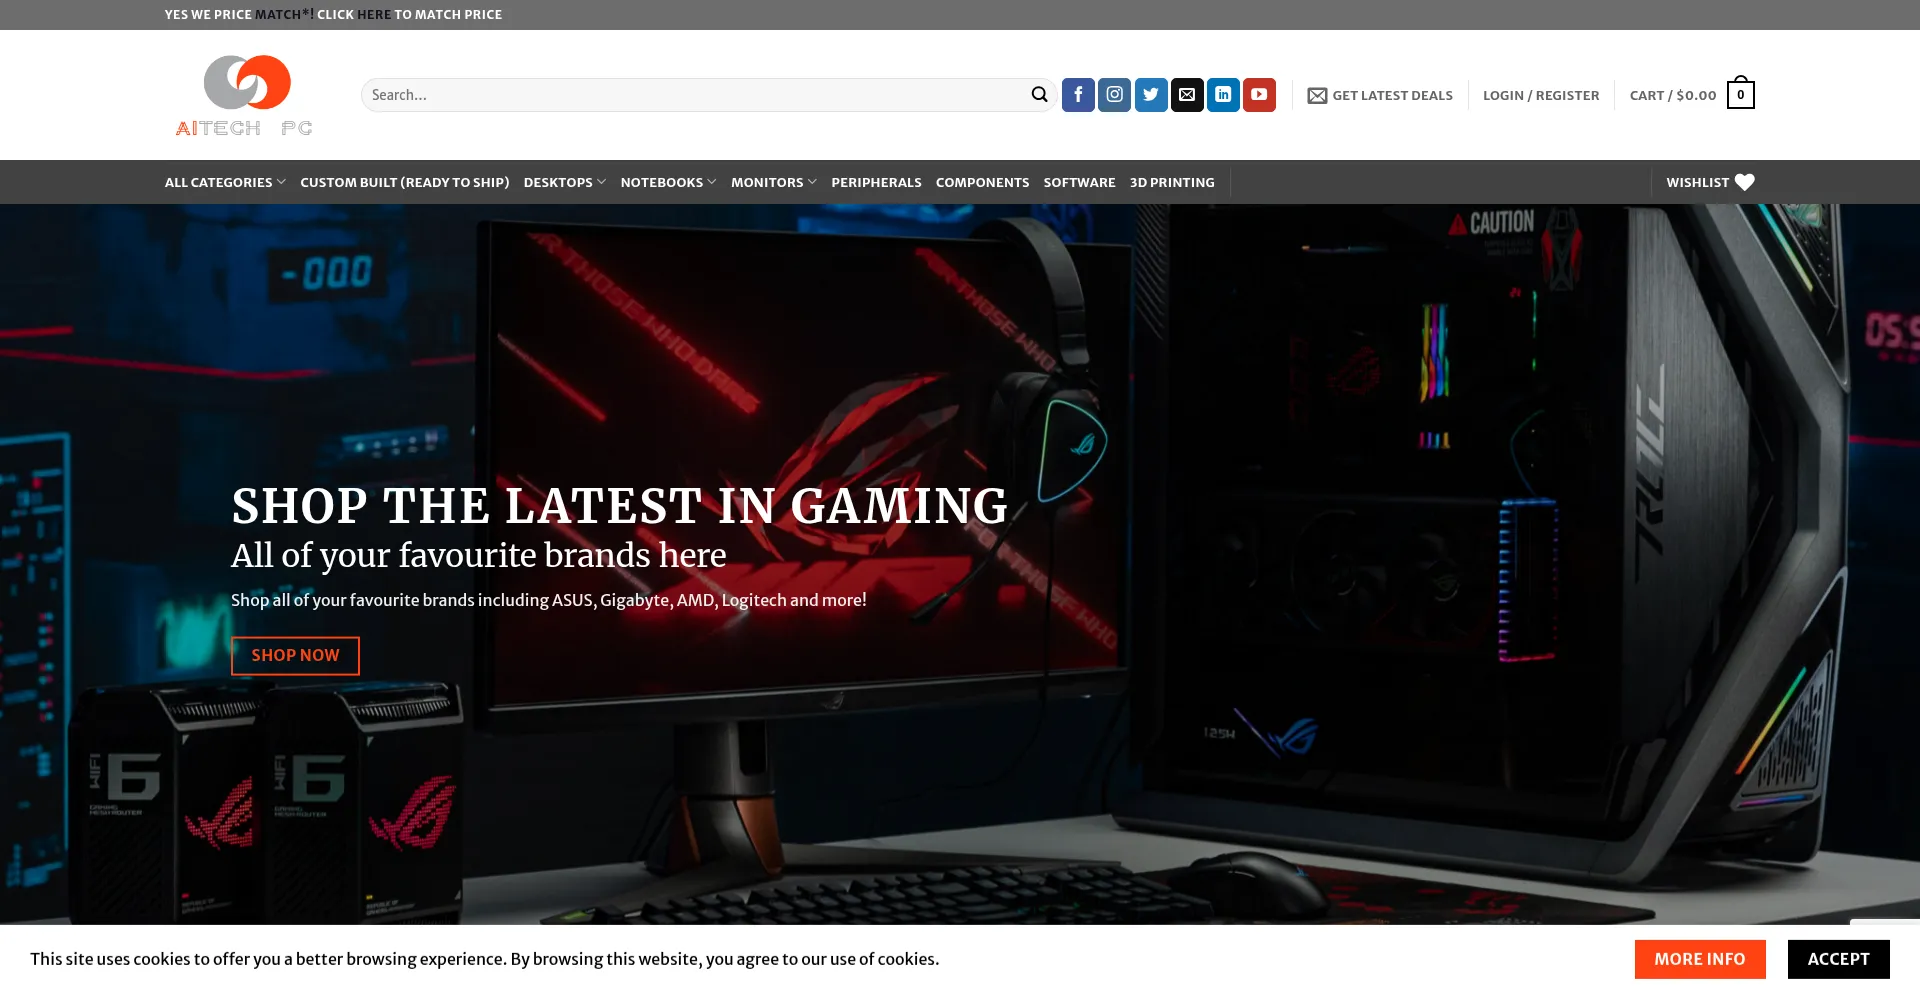Viewport: 1920px width, 993px height.
Task: Open the shopping cart bag icon
Action: pyautogui.click(x=1740, y=95)
